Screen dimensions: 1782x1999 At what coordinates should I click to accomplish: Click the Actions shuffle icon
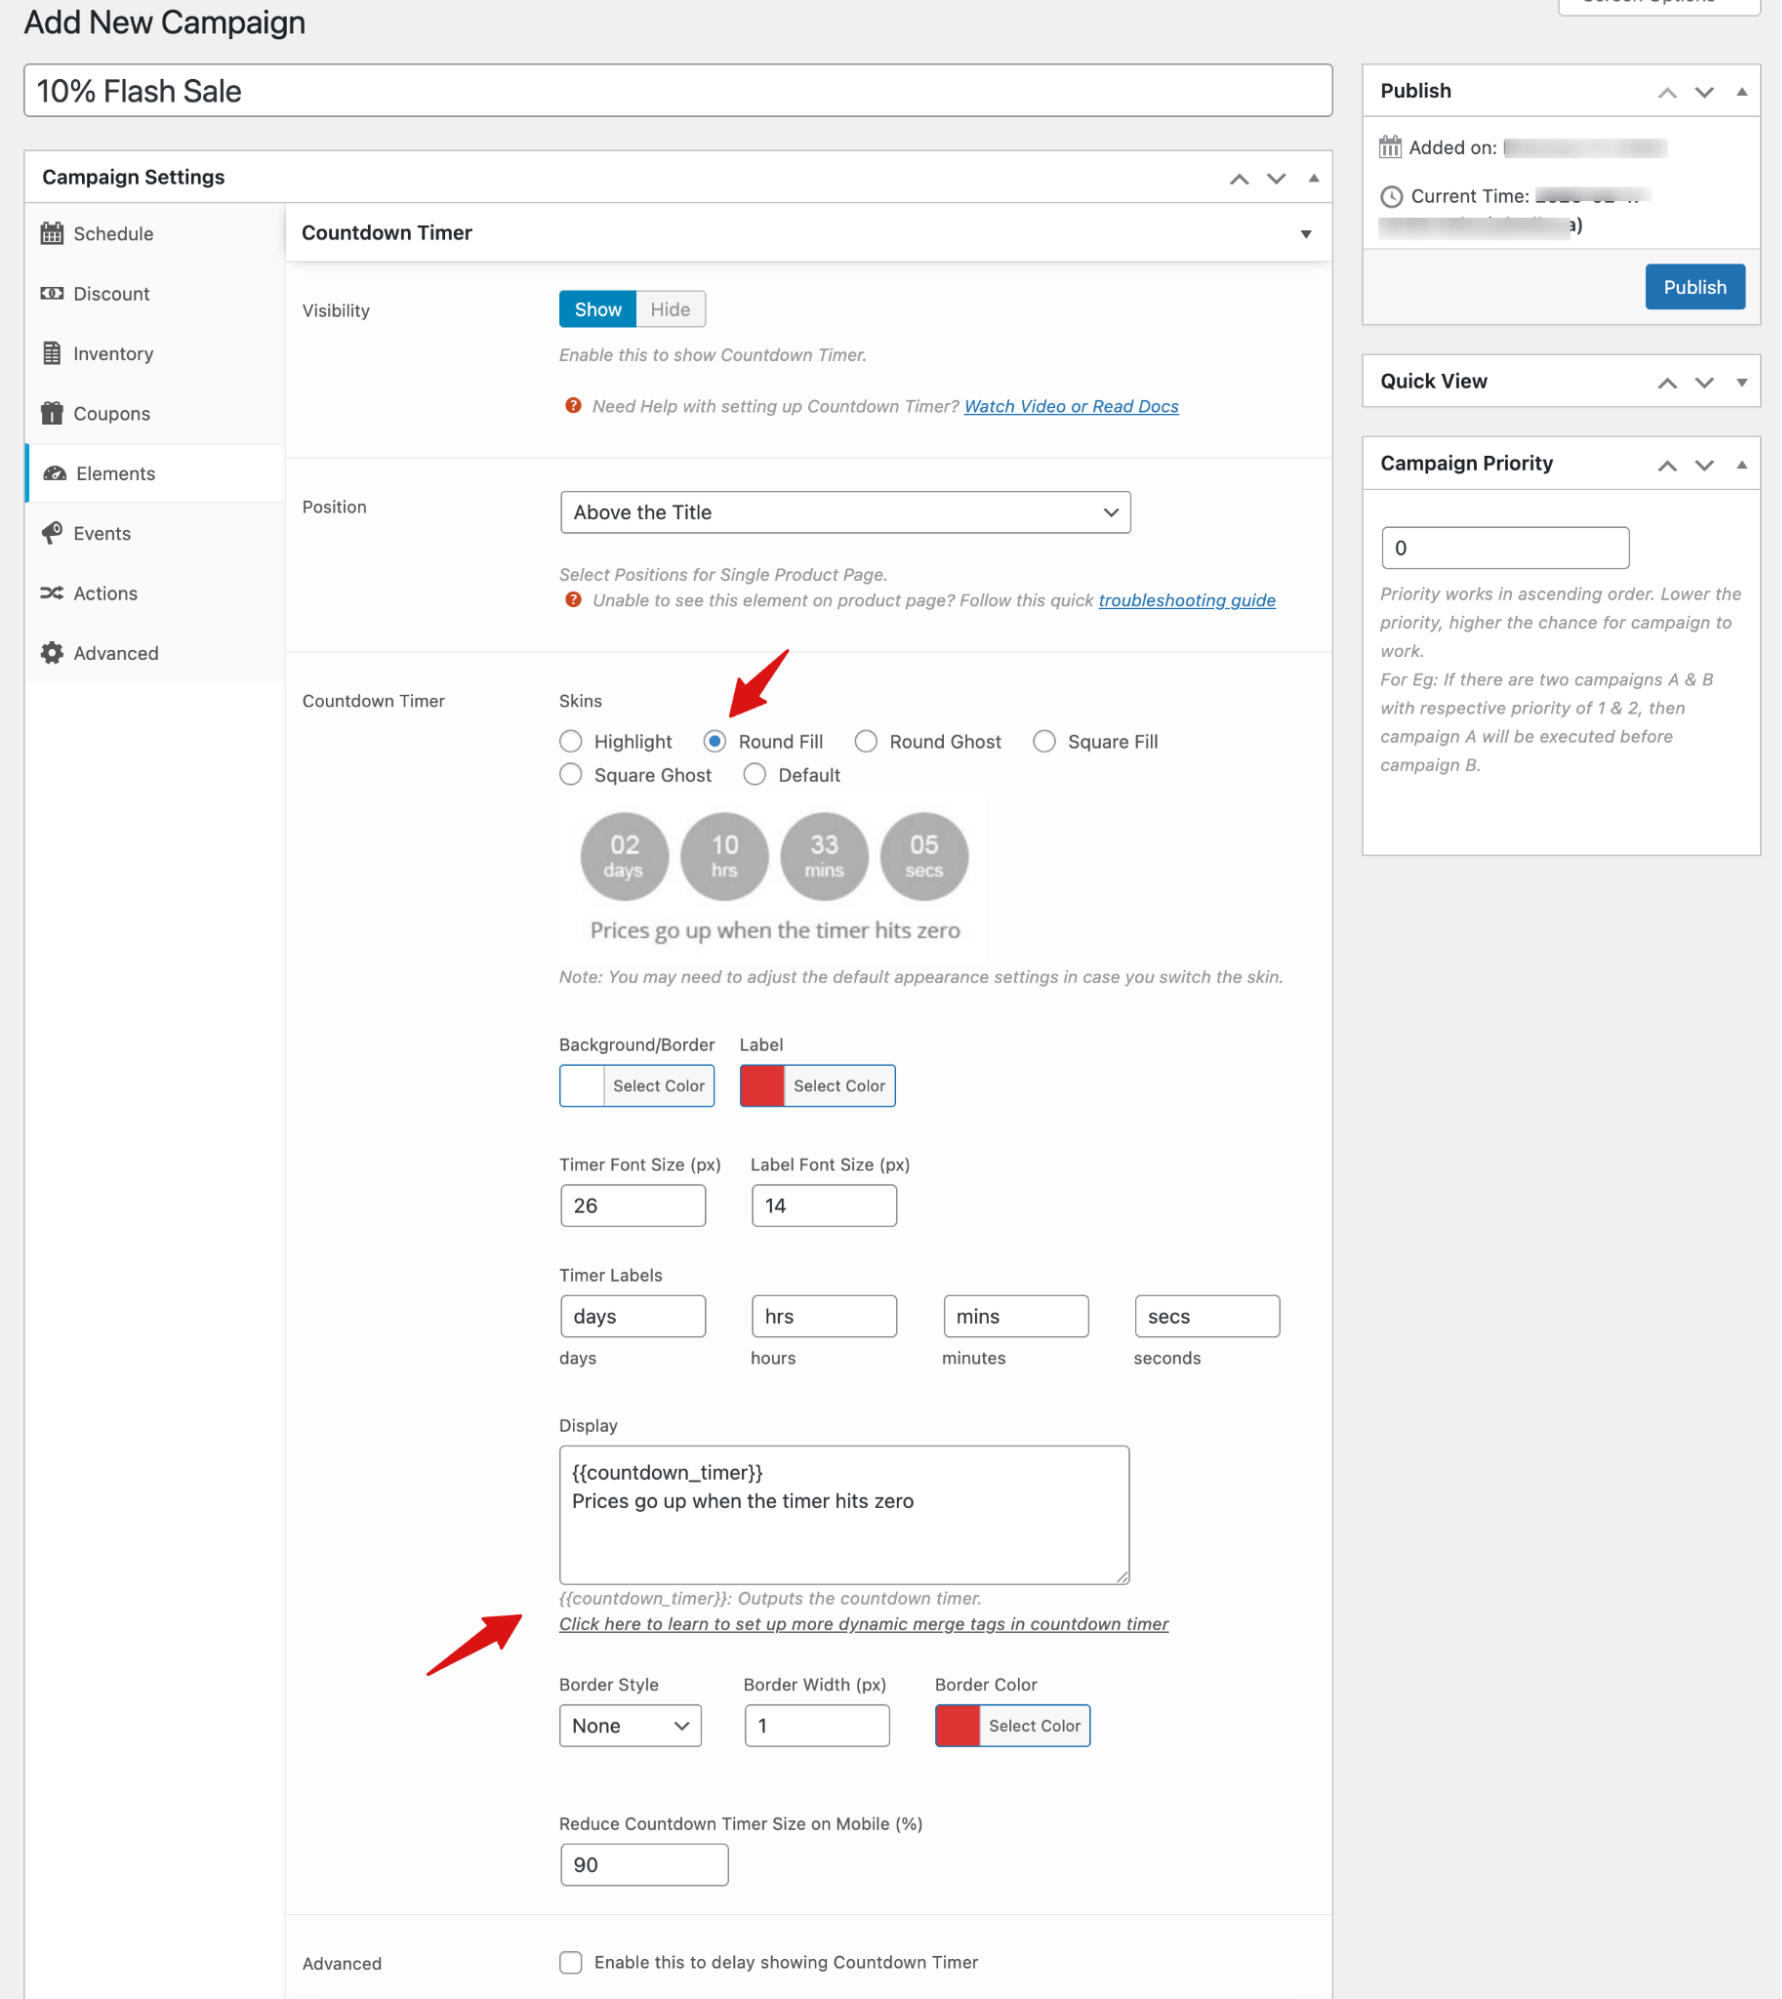(x=52, y=593)
